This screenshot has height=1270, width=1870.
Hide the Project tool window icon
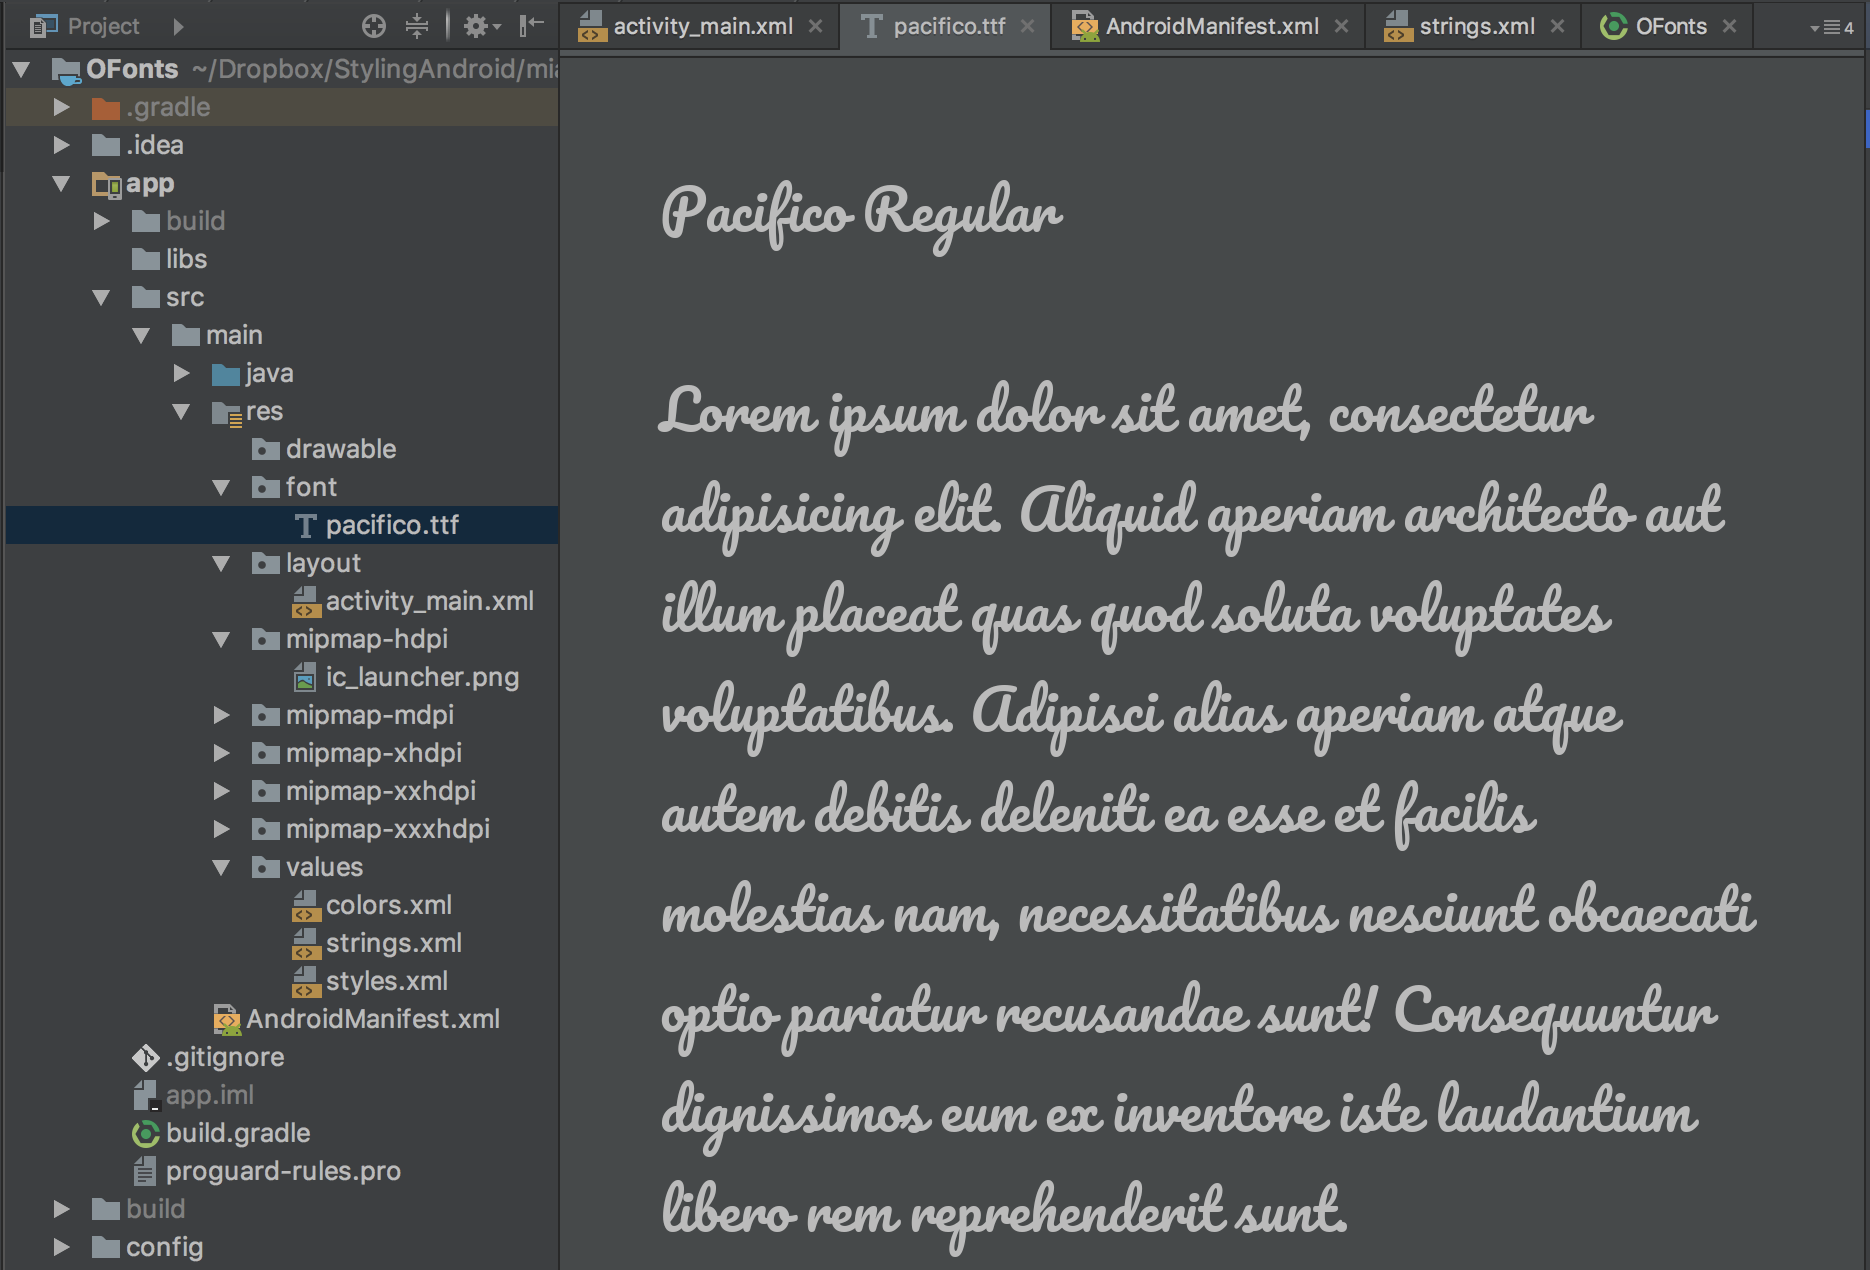pyautogui.click(x=531, y=26)
